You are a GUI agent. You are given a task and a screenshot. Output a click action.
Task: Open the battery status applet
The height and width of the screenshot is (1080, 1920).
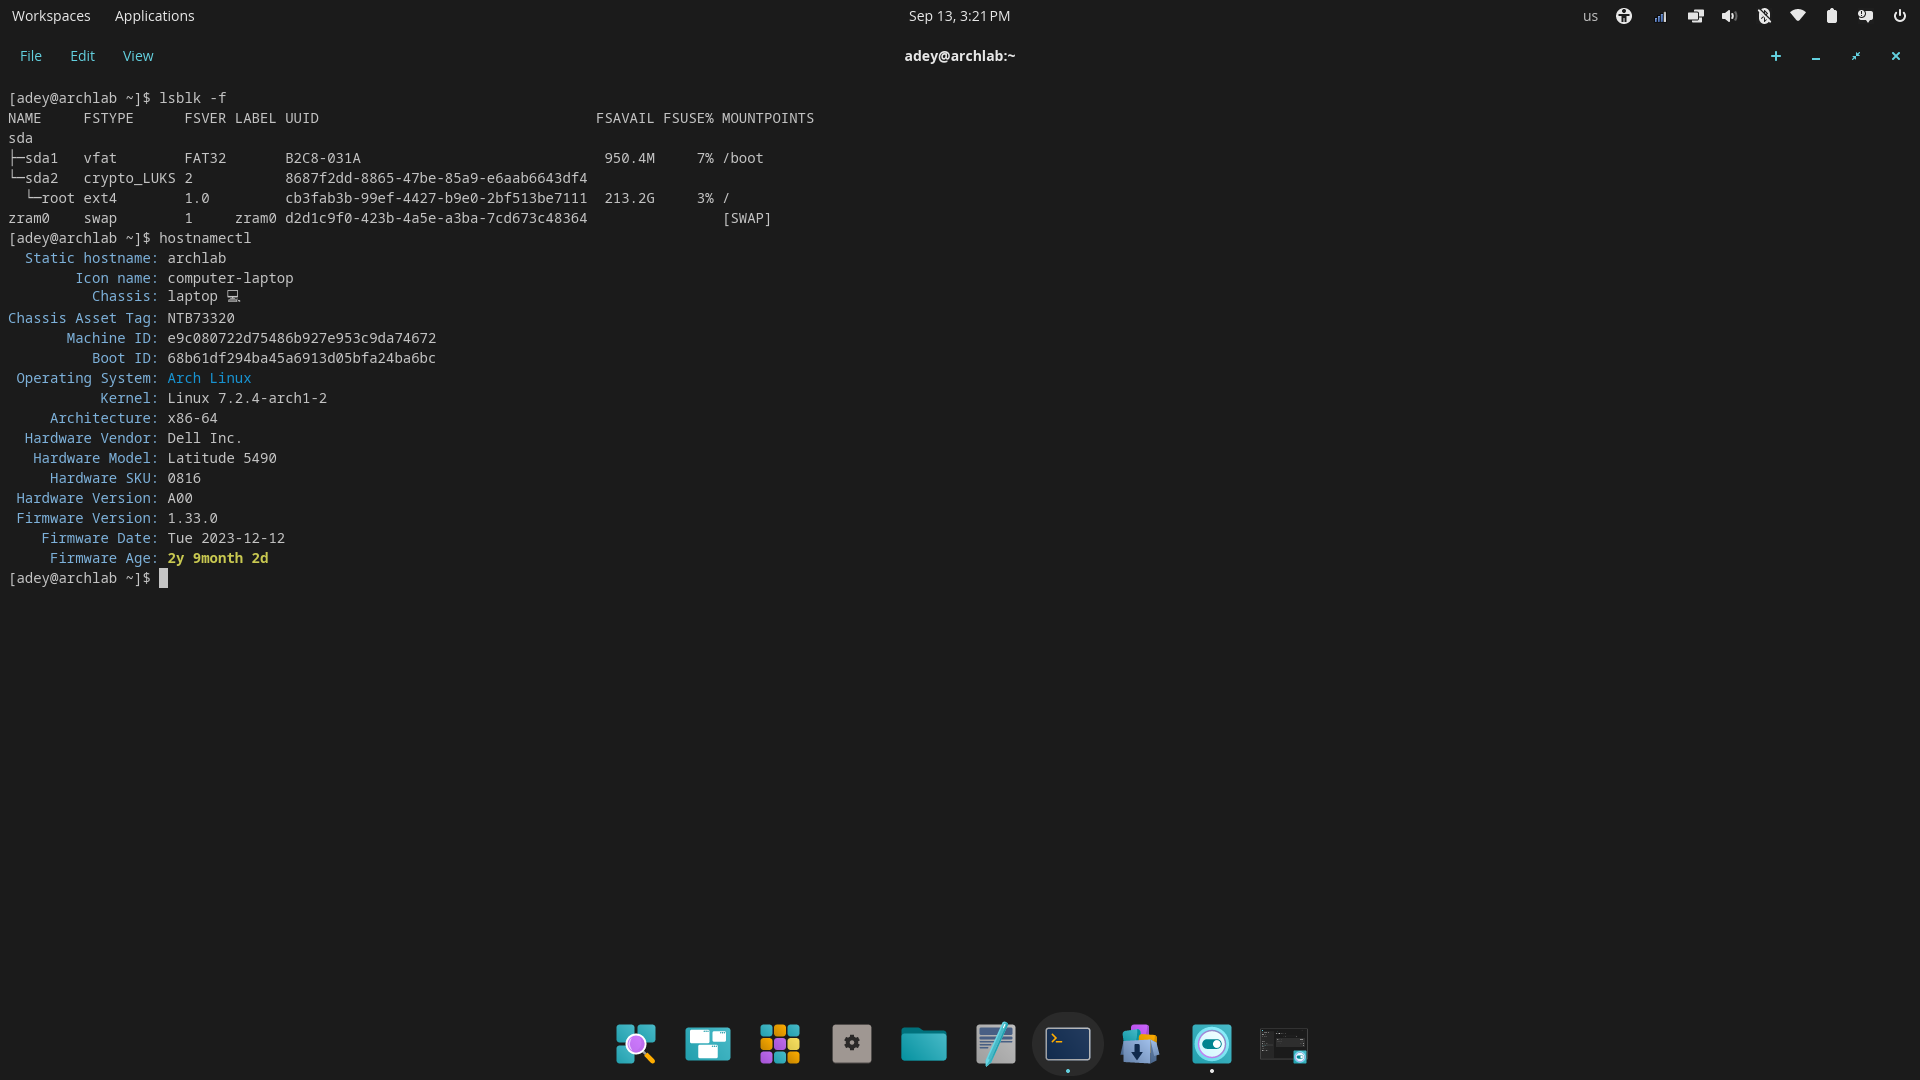click(x=1832, y=16)
